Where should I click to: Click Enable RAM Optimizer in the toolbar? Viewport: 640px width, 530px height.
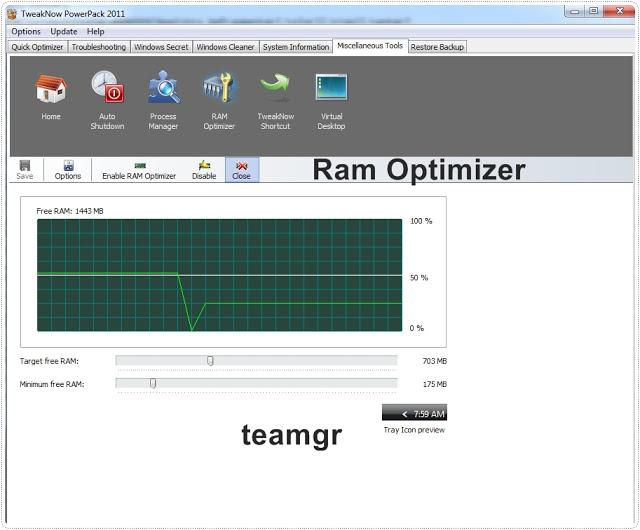point(139,170)
